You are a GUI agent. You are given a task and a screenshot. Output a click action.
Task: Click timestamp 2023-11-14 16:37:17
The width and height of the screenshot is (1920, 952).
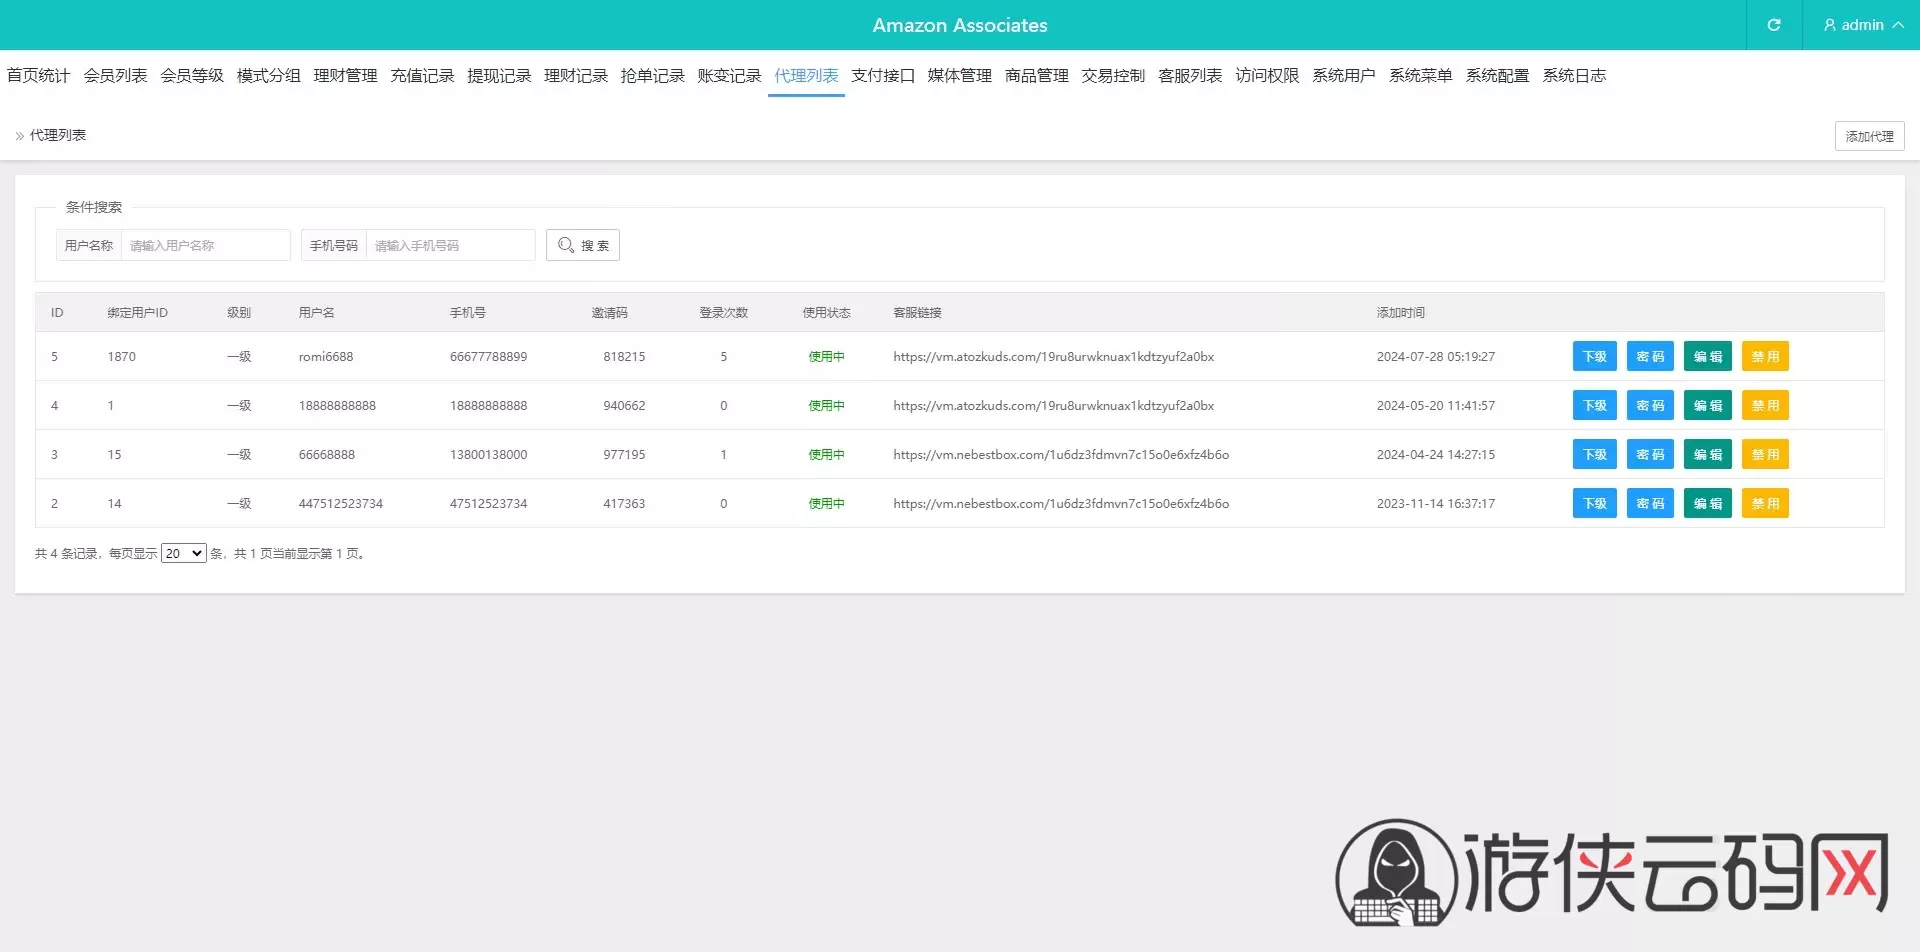point(1435,503)
